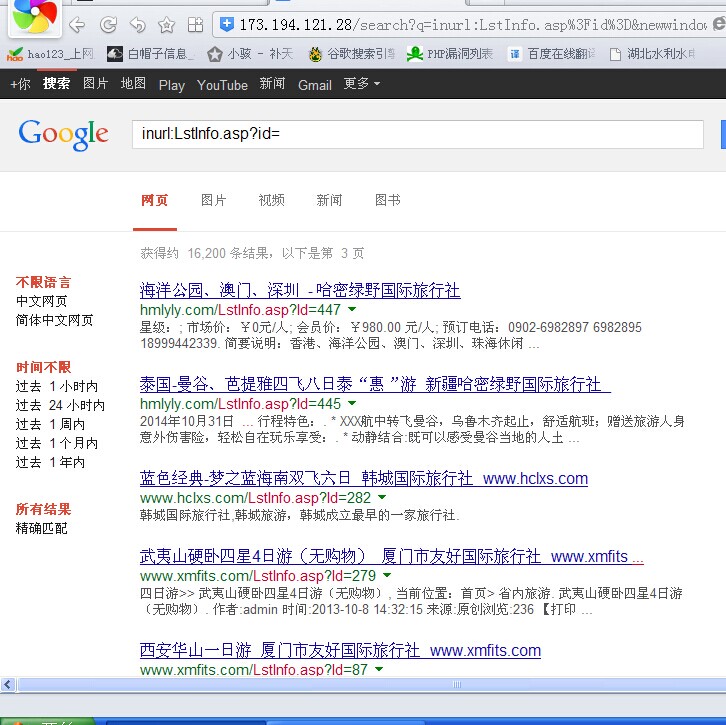The image size is (726, 725).
Task: Filter results by 中文网页
Action: [42, 301]
